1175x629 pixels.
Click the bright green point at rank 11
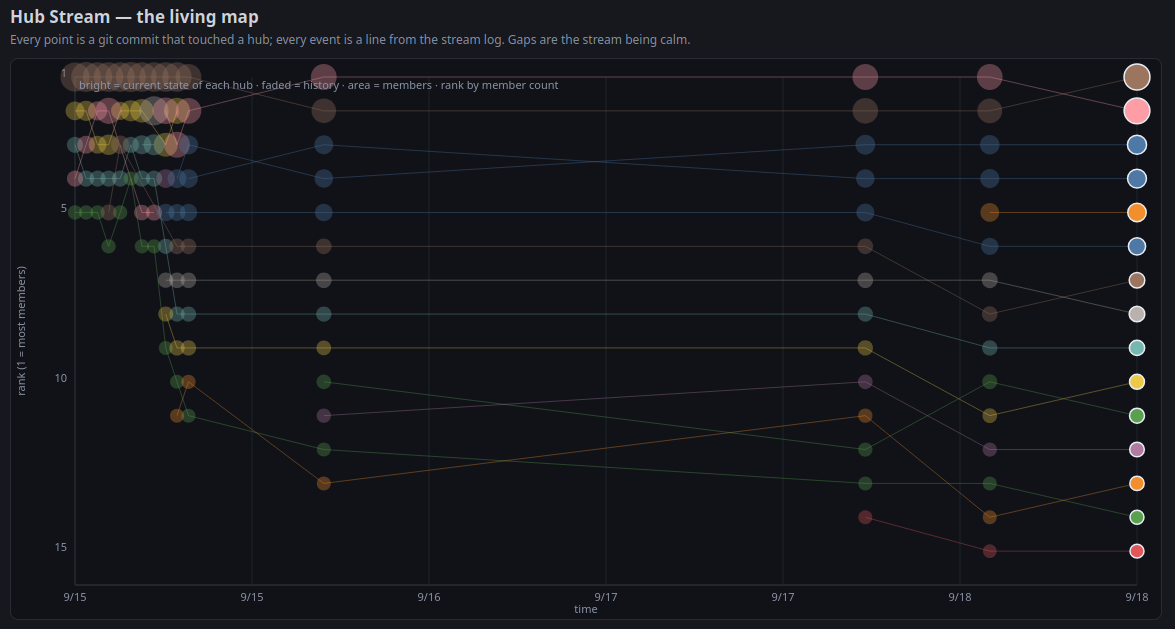coord(1137,415)
